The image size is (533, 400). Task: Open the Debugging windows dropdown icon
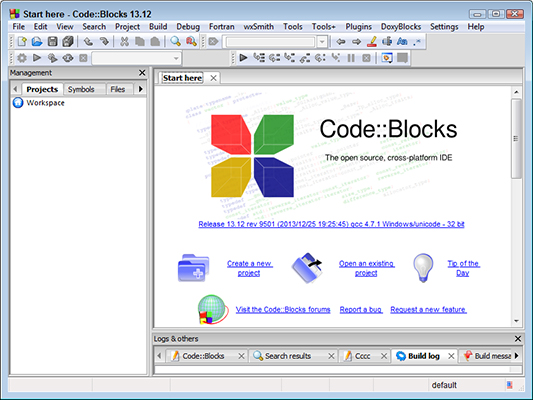387,58
